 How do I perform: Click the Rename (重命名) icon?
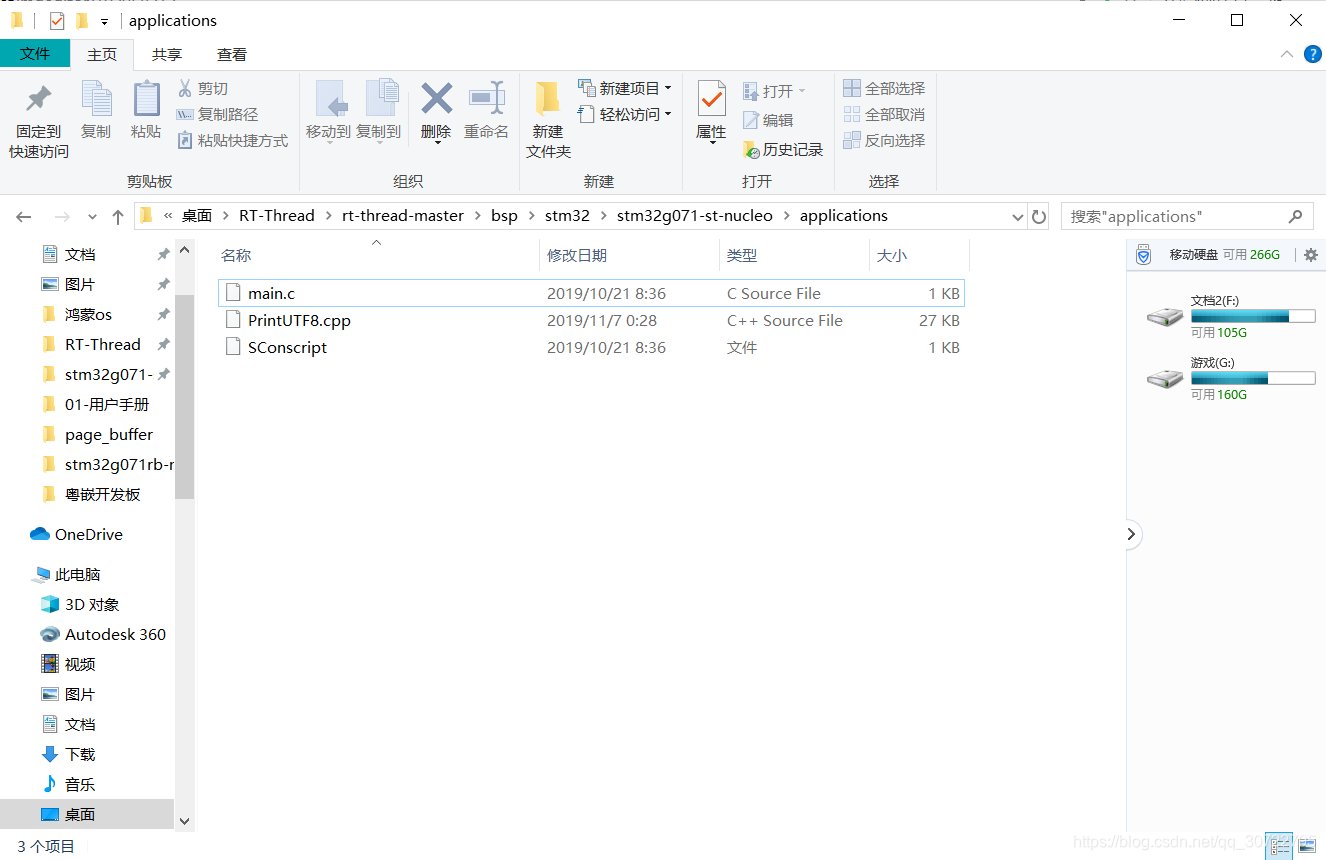pos(487,98)
